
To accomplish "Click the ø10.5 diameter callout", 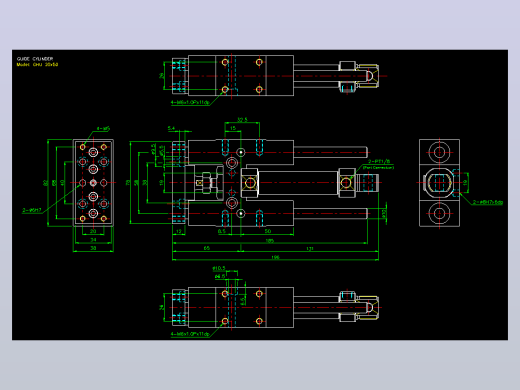I will tap(219, 268).
